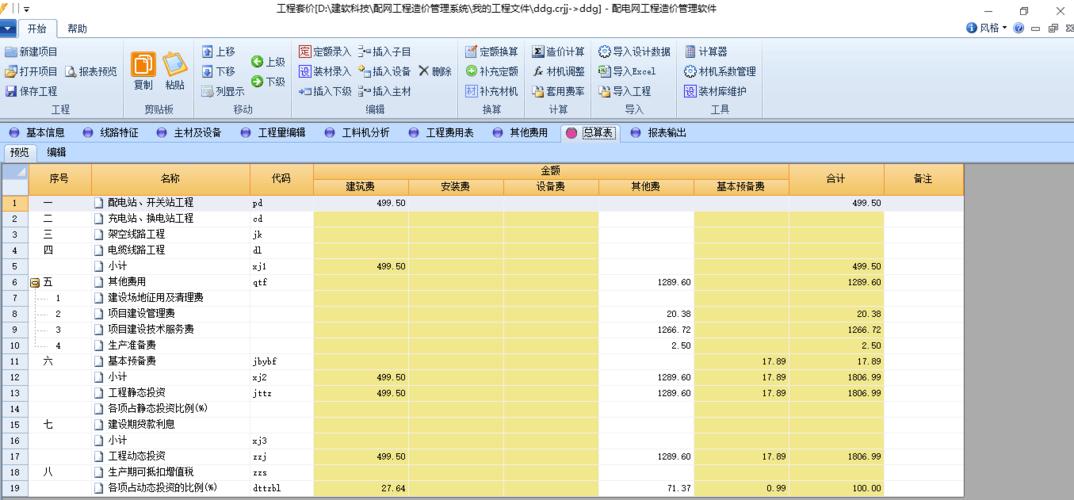Image resolution: width=1074 pixels, height=500 pixels.
Task: Switch to 工程量编辑 section
Action: 273,133
